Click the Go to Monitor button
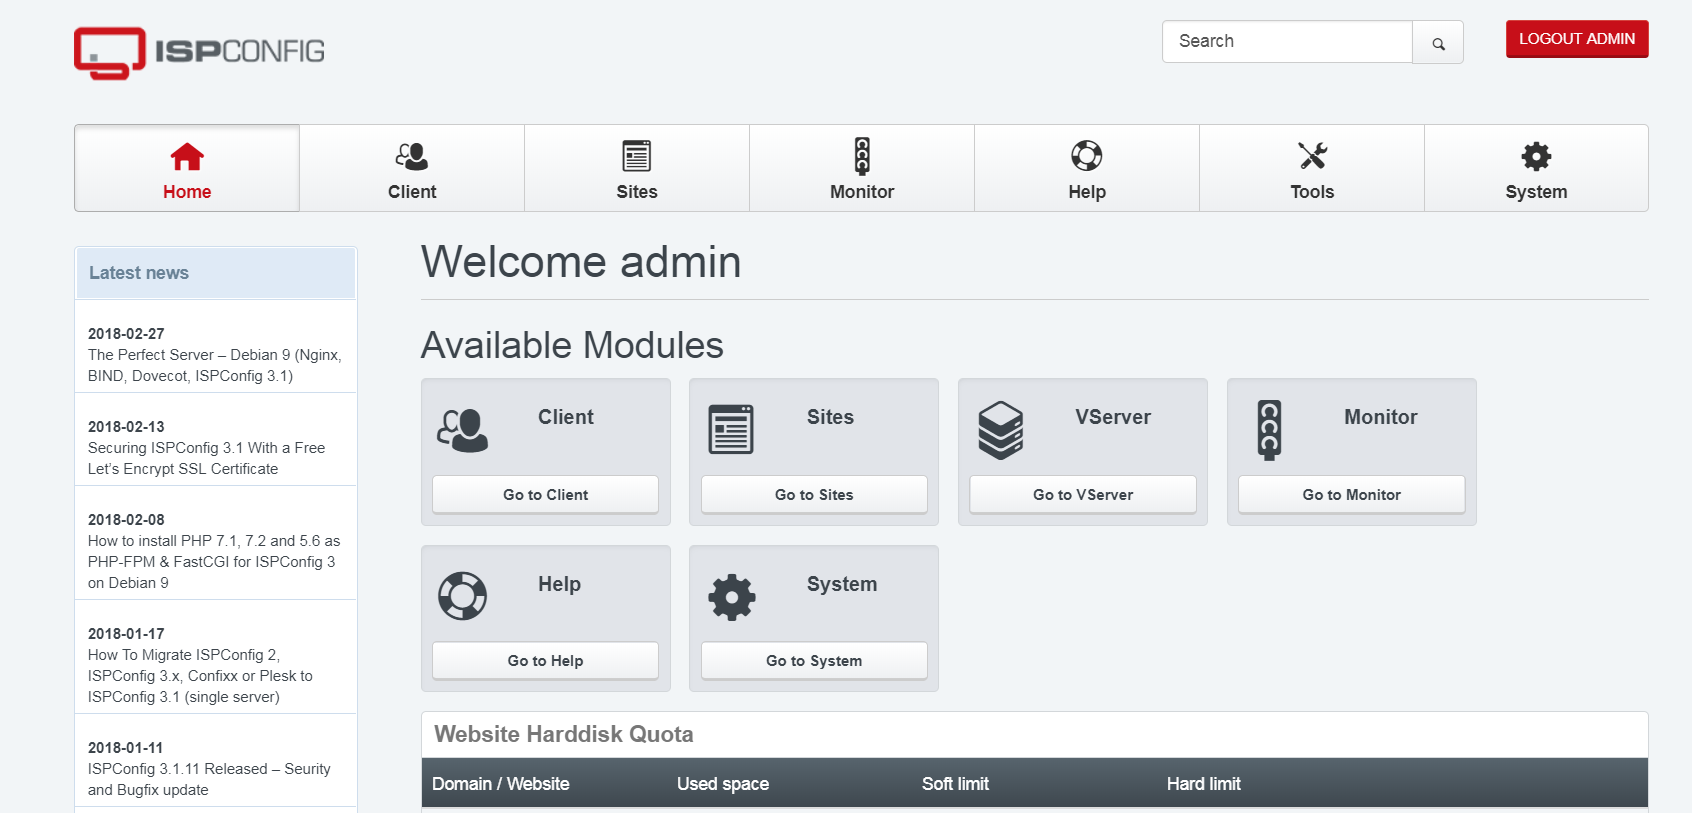The width and height of the screenshot is (1692, 813). [x=1352, y=494]
